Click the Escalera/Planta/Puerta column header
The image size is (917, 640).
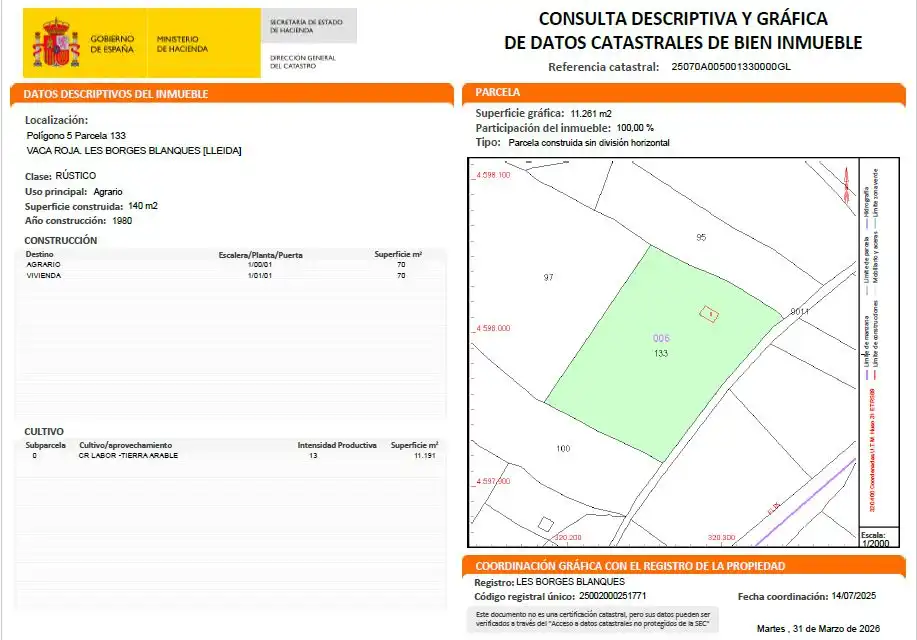[x=261, y=255]
